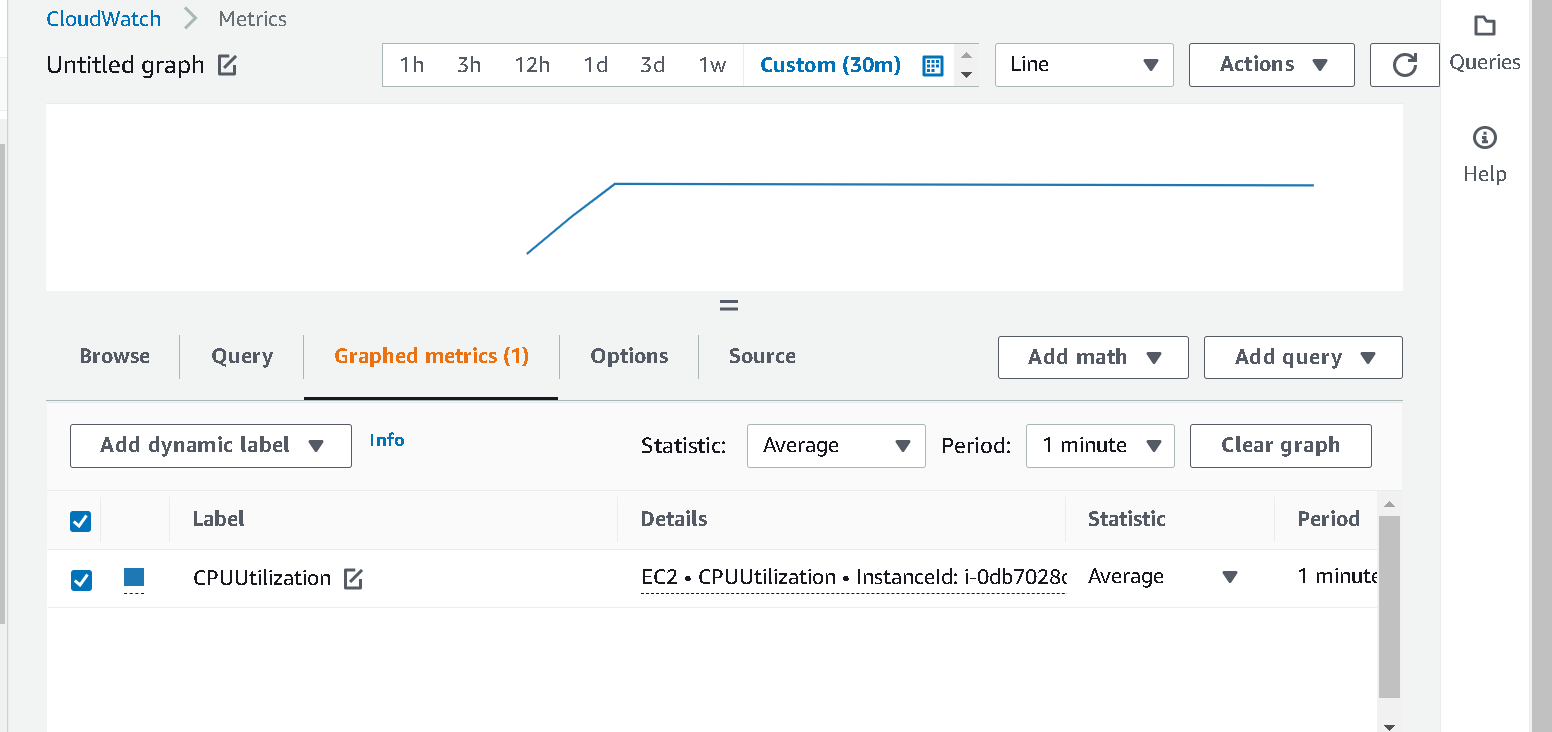The image size is (1552, 732).
Task: Open the Queries folder icon
Action: click(x=1485, y=26)
